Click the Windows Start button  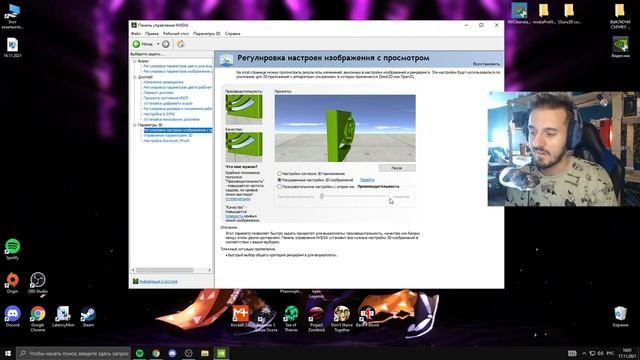pyautogui.click(x=8, y=353)
